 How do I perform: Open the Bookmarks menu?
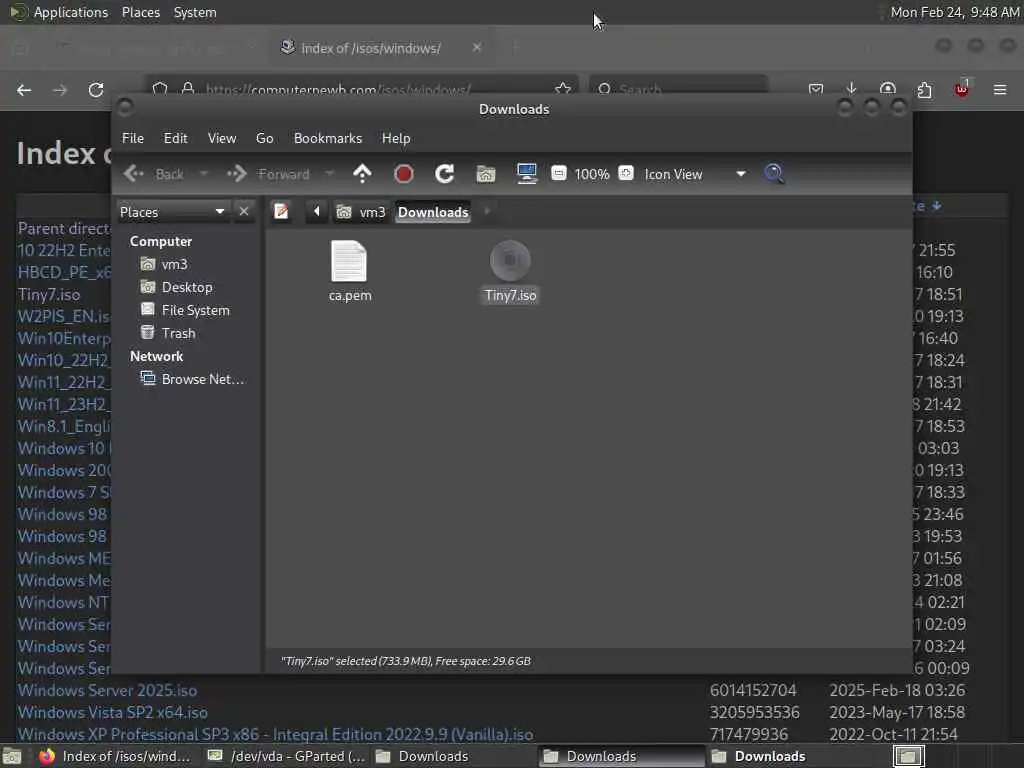tap(328, 138)
